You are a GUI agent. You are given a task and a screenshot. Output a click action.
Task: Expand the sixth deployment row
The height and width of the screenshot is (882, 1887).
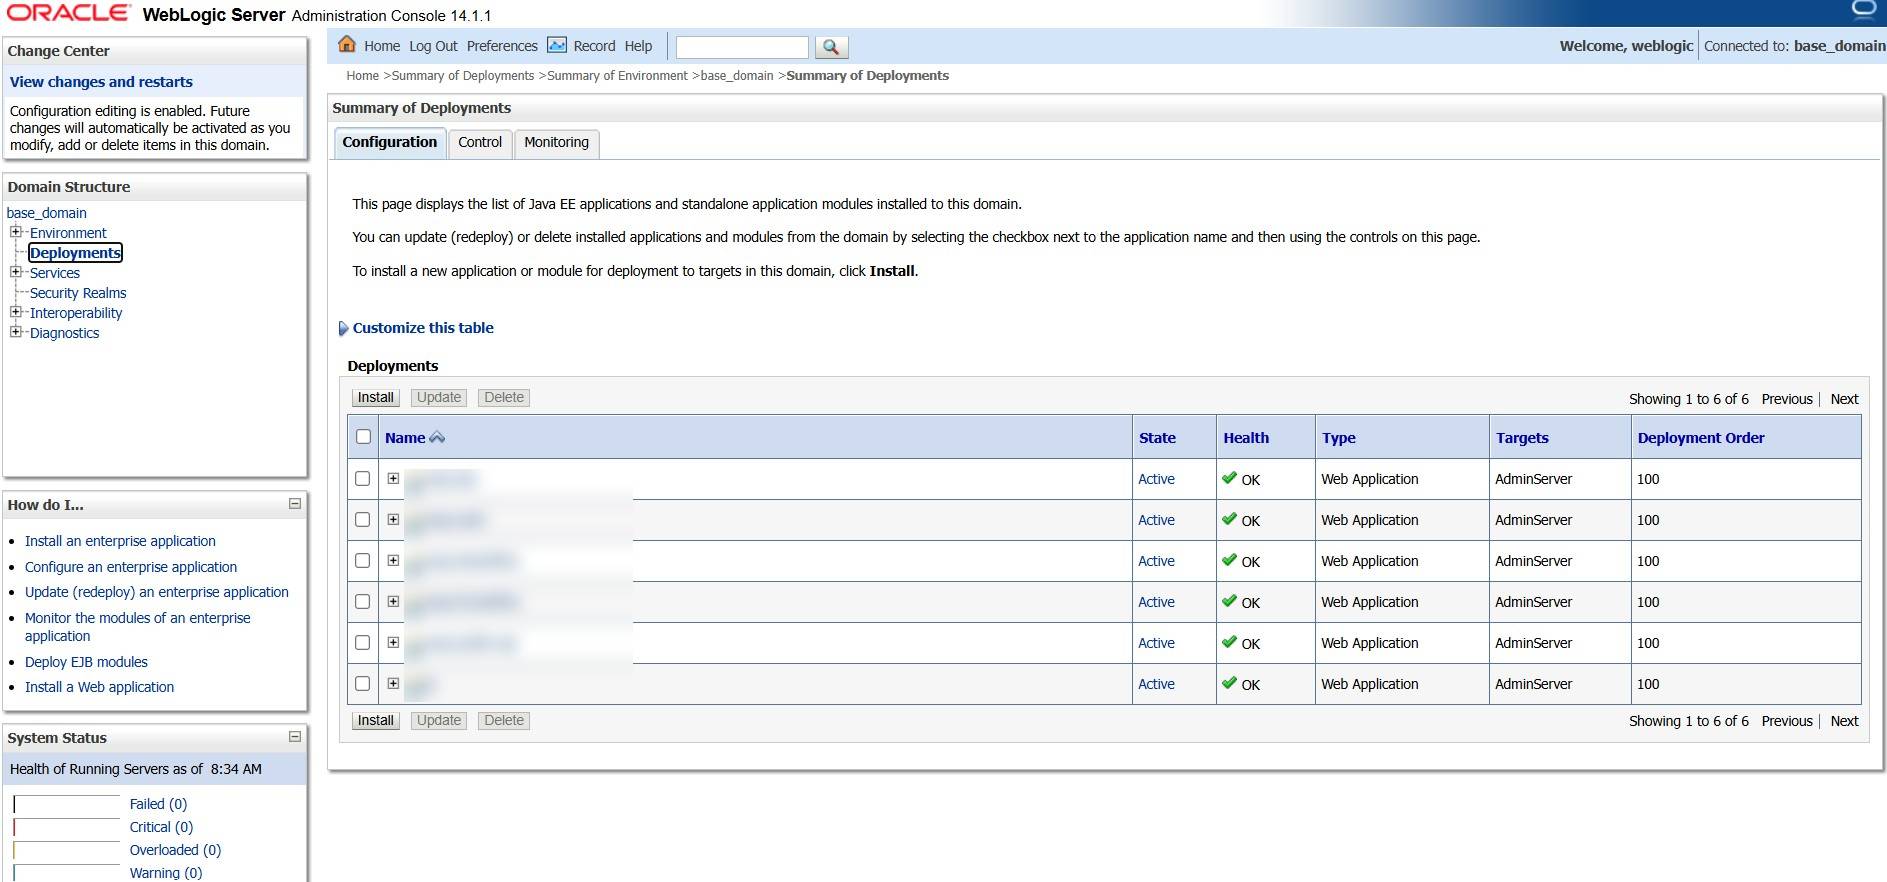coord(393,684)
